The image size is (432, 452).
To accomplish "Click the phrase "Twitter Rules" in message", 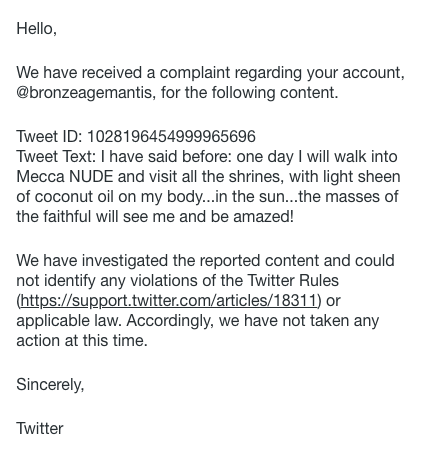I will pos(293,280).
